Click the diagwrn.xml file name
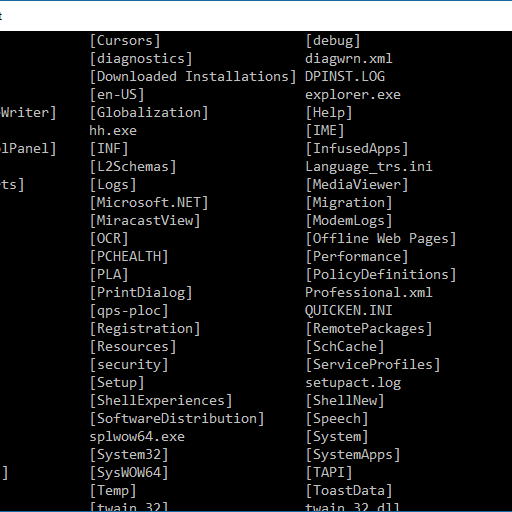 pos(349,59)
